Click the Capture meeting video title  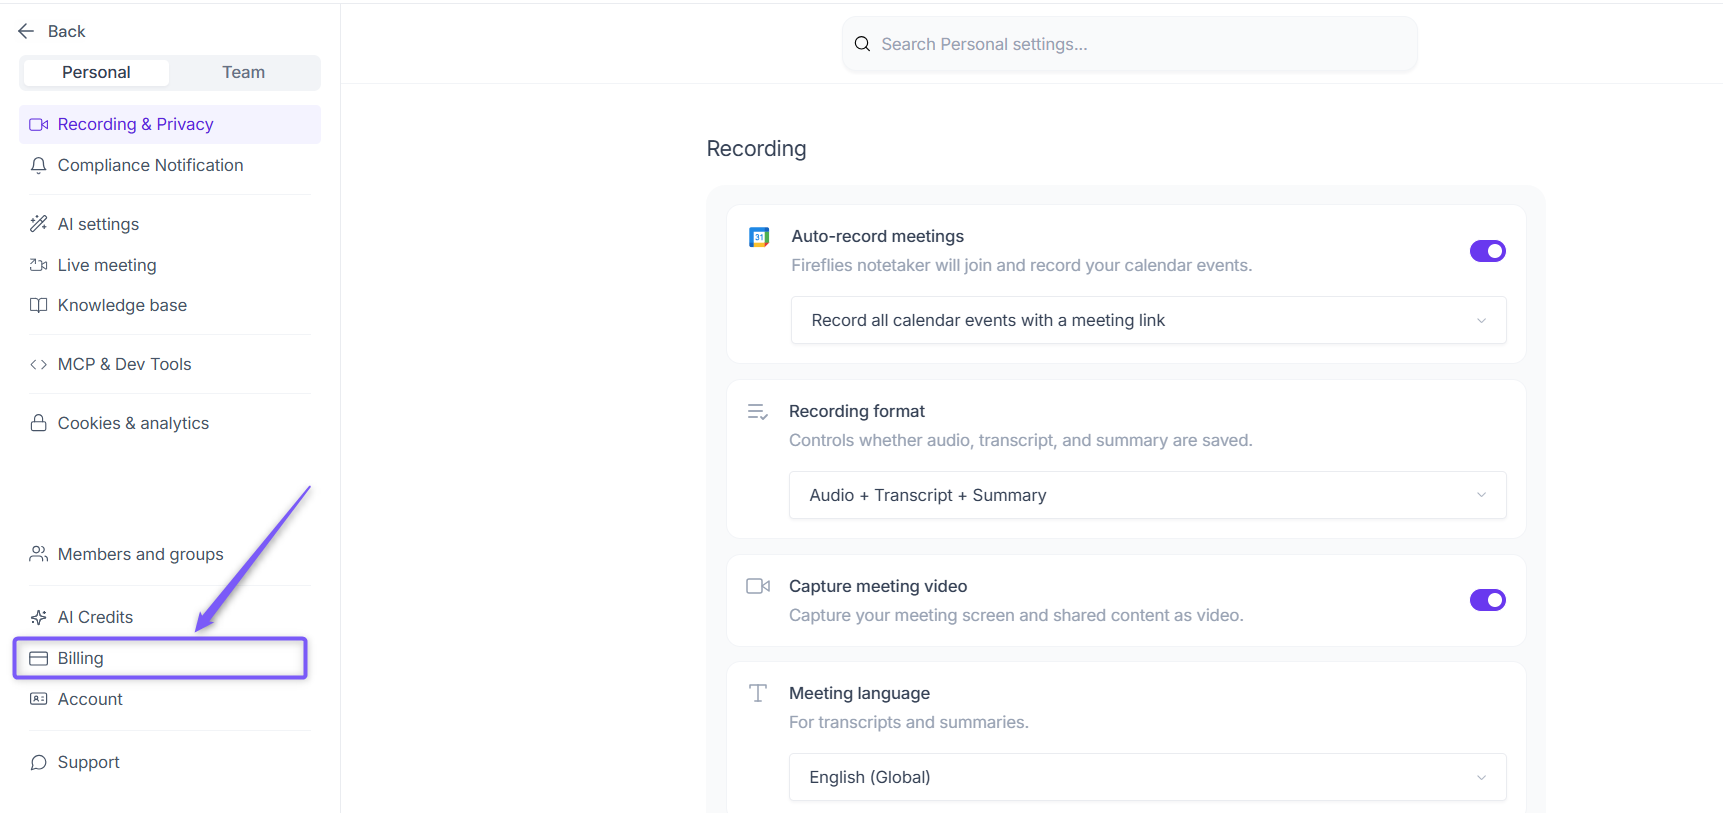pyautogui.click(x=878, y=586)
